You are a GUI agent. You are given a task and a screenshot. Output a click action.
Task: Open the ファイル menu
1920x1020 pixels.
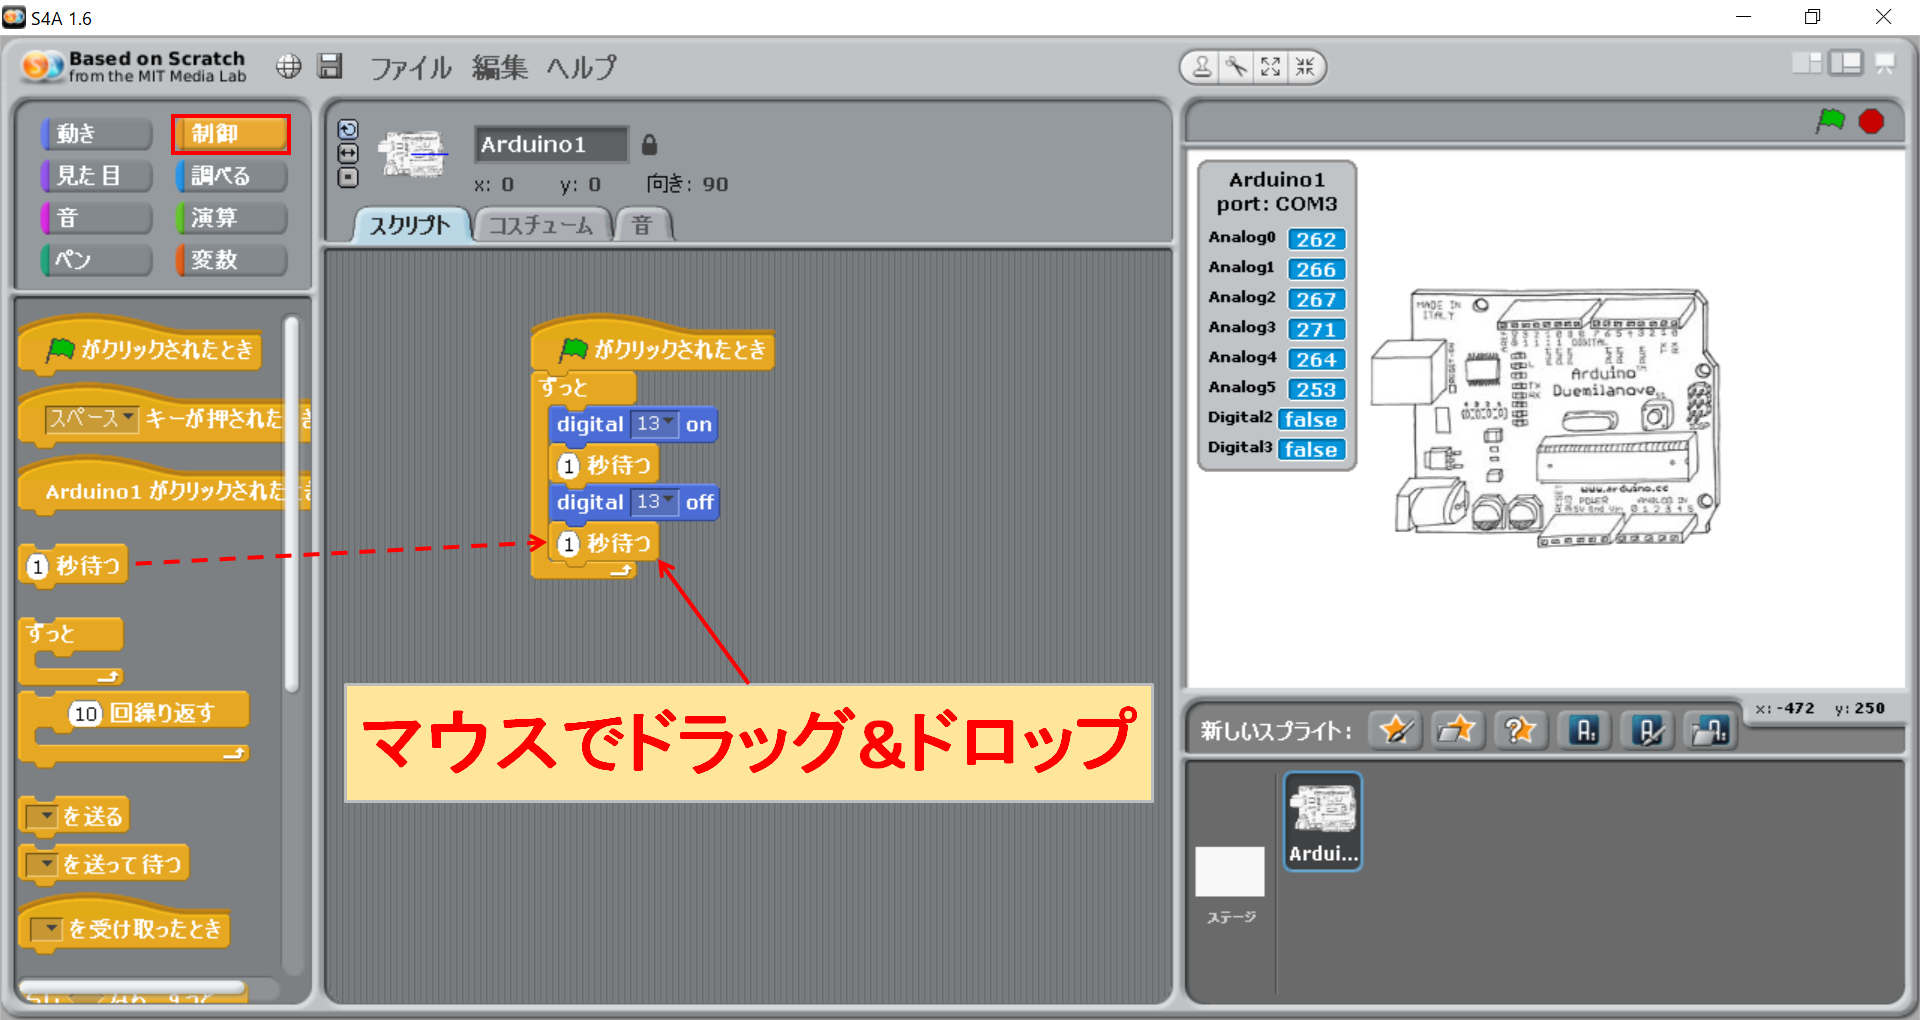pyautogui.click(x=409, y=67)
